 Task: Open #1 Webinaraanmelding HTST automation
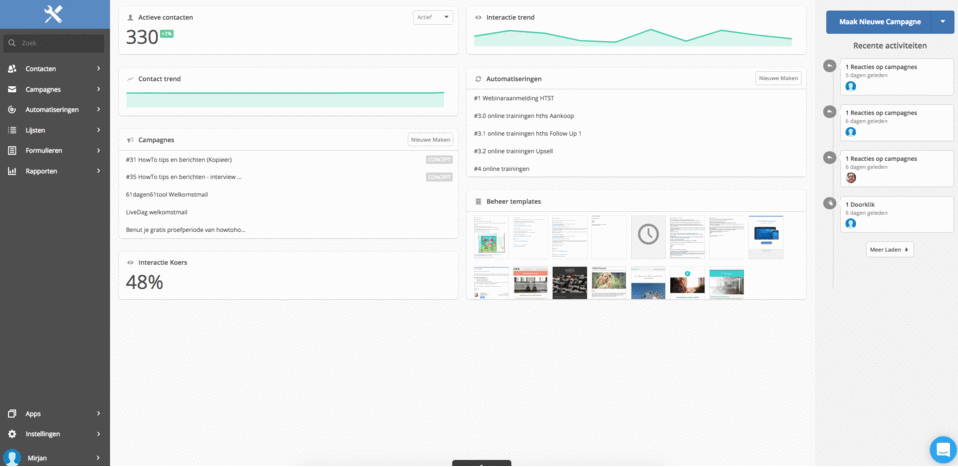(x=513, y=98)
